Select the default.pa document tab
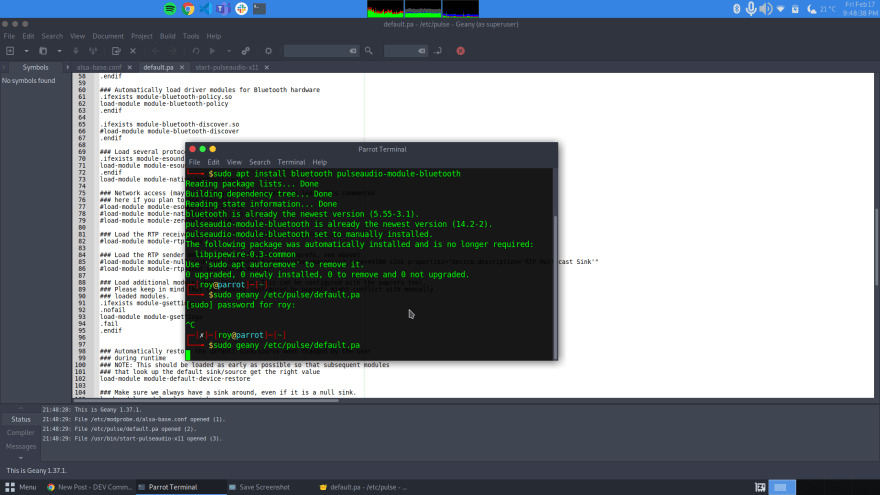The height and width of the screenshot is (495, 880). [158, 67]
